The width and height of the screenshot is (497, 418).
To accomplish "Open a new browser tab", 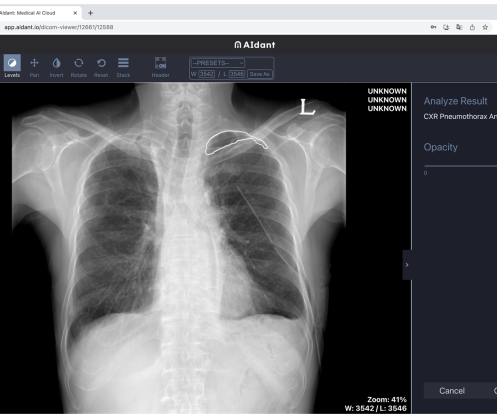I will pyautogui.click(x=90, y=13).
